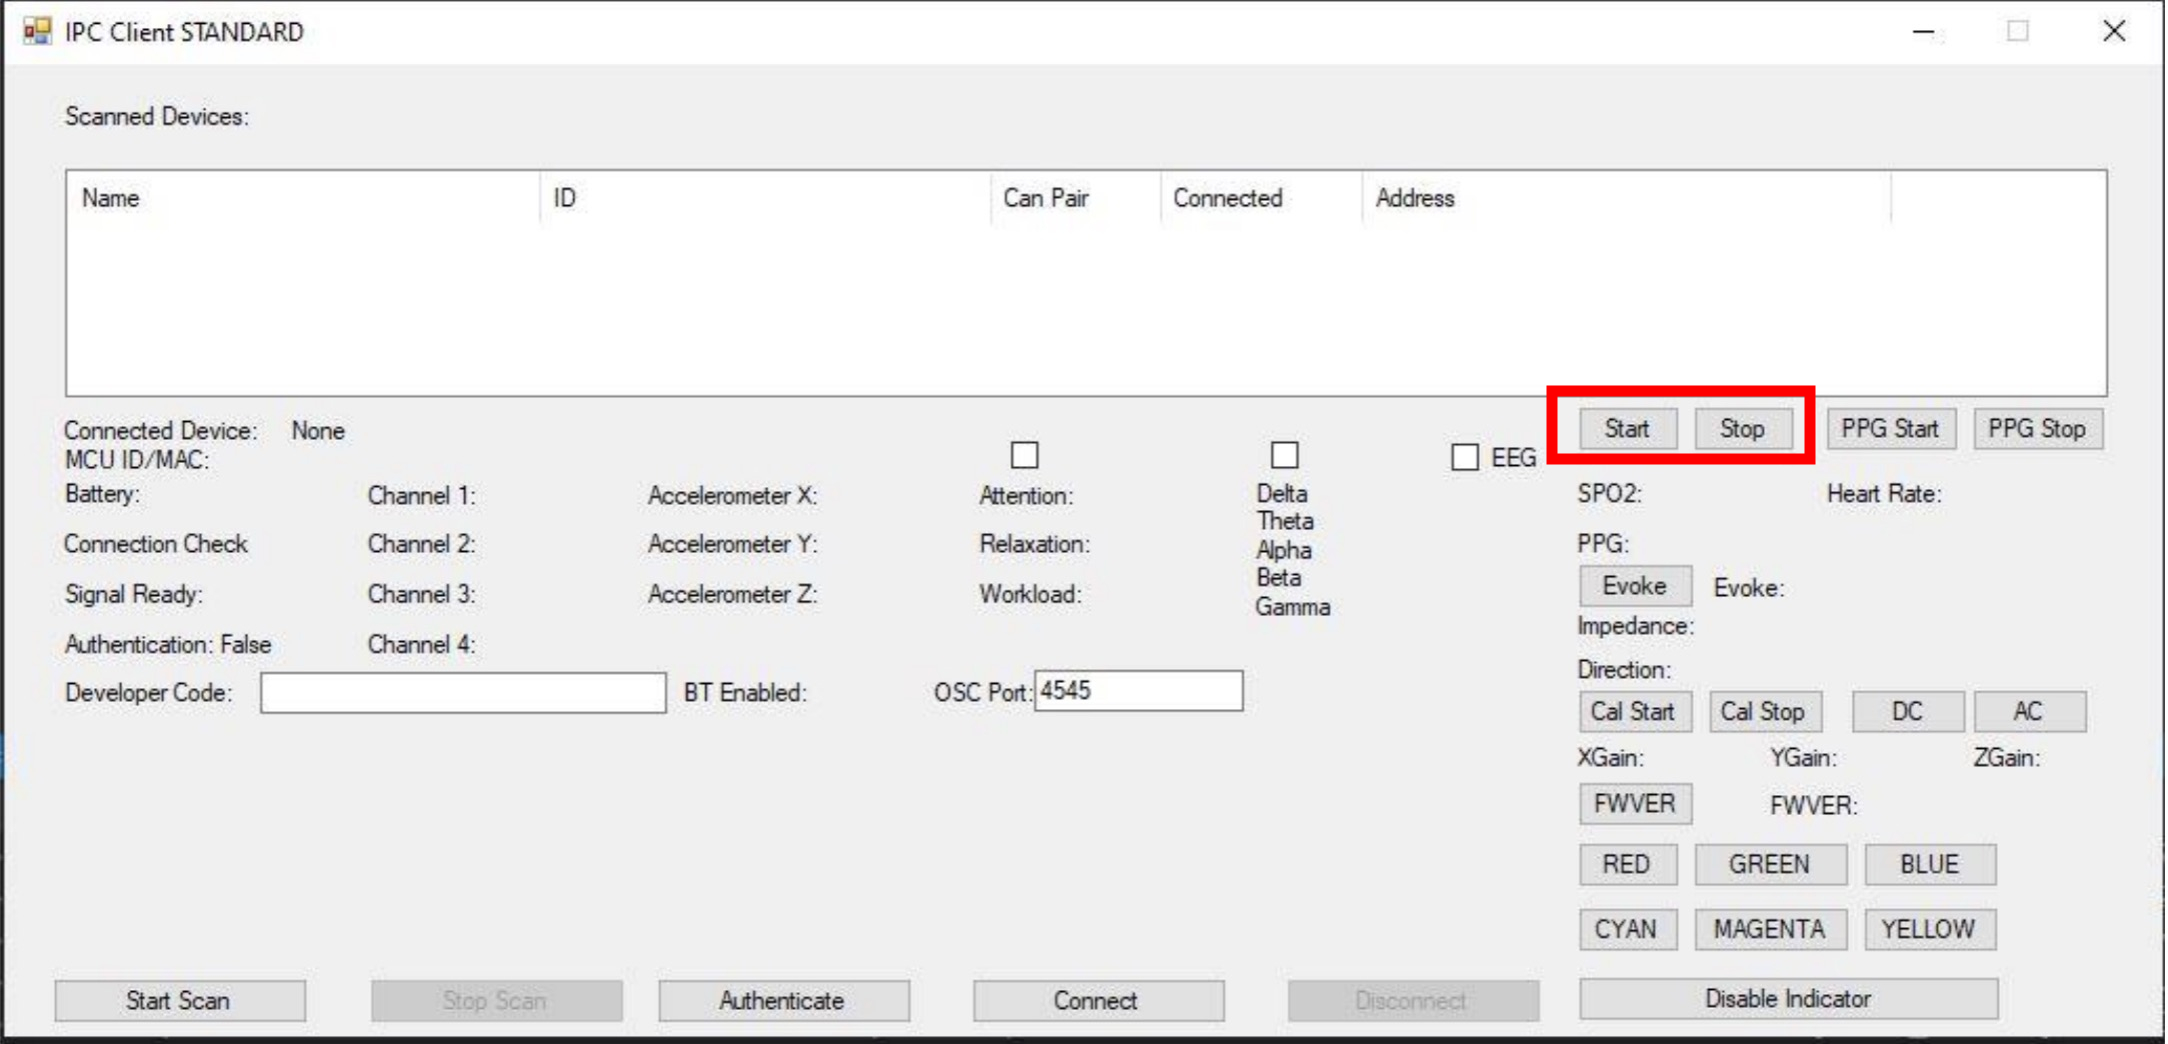Set indicator color to RED
Image resolution: width=2168 pixels, height=1044 pixels.
coord(1627,864)
